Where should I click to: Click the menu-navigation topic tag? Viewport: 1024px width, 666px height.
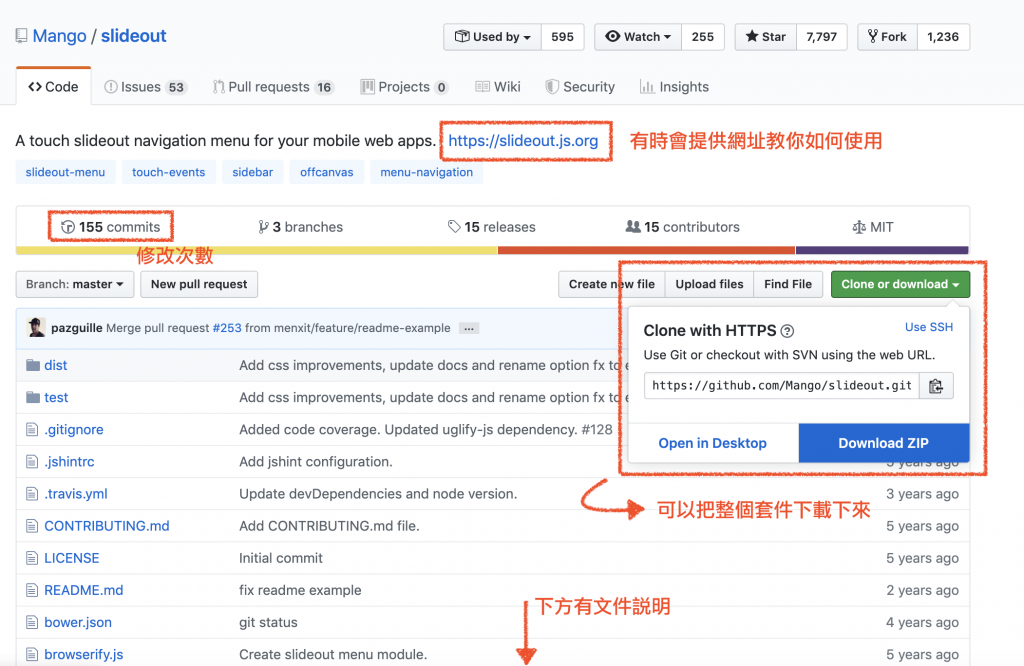point(426,172)
